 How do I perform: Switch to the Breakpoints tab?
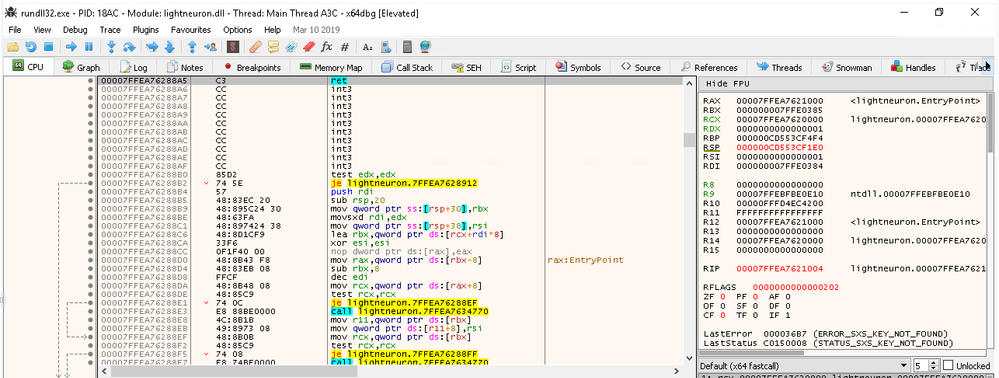252,67
